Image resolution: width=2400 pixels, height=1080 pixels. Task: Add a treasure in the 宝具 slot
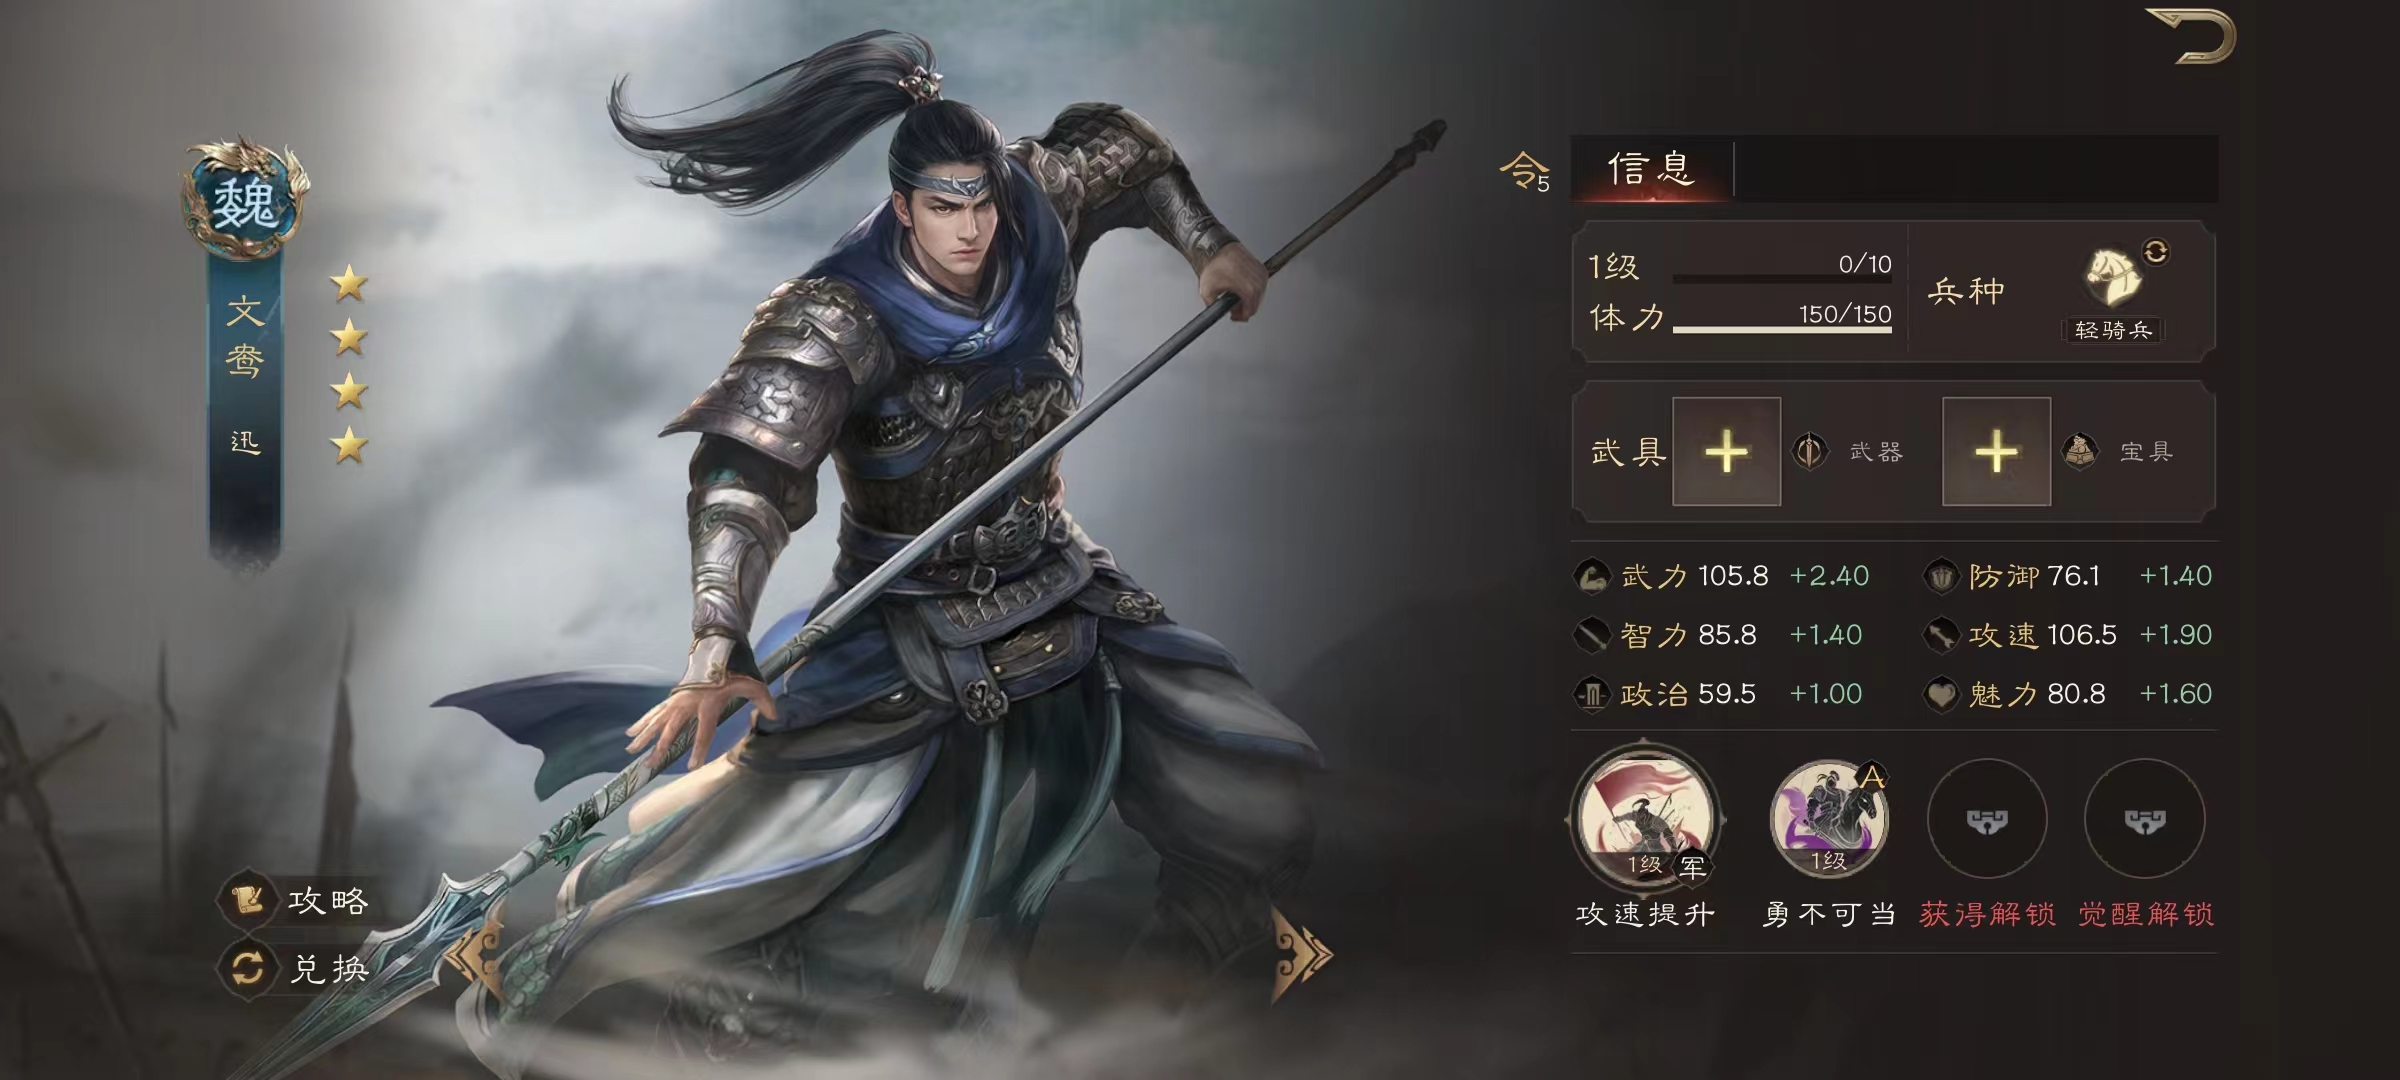pos(1996,452)
